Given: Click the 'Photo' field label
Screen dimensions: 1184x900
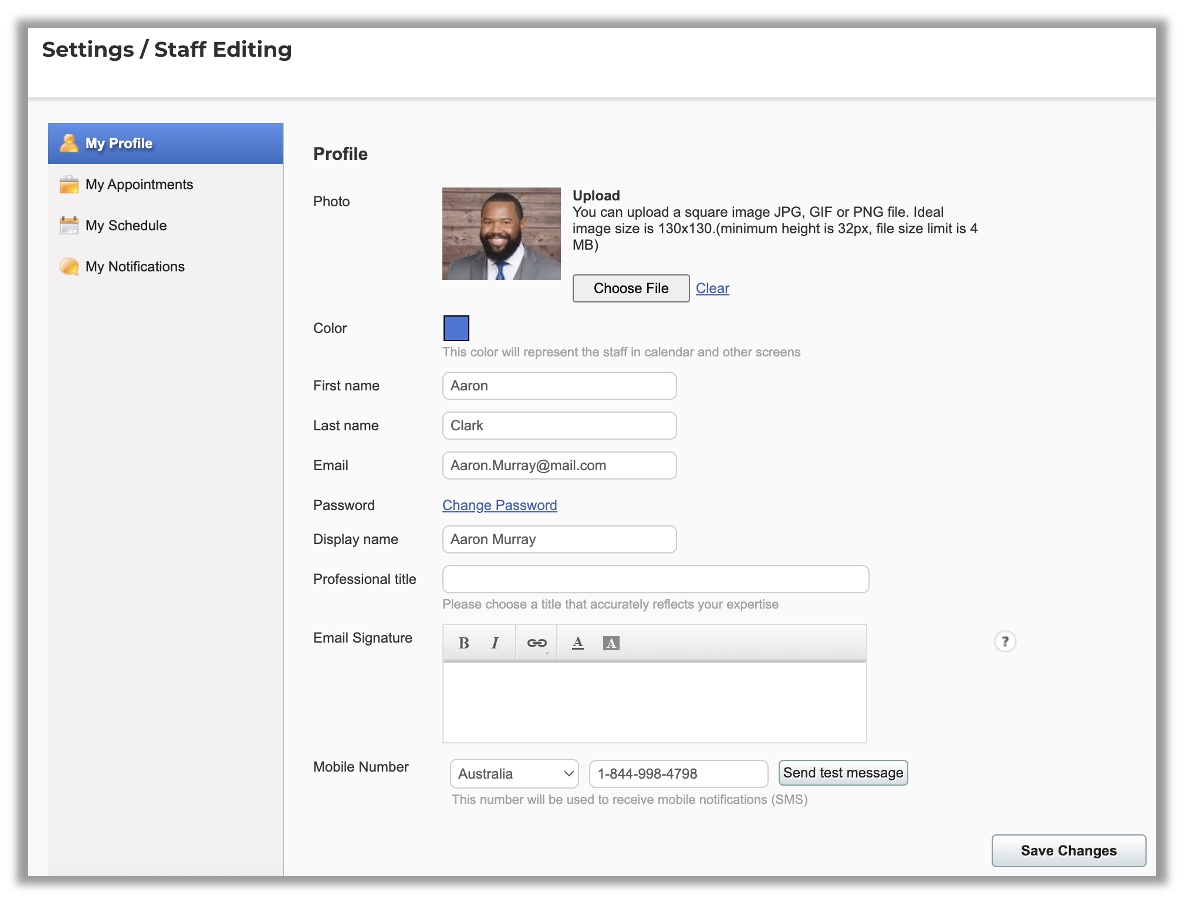Looking at the screenshot, I should 331,202.
